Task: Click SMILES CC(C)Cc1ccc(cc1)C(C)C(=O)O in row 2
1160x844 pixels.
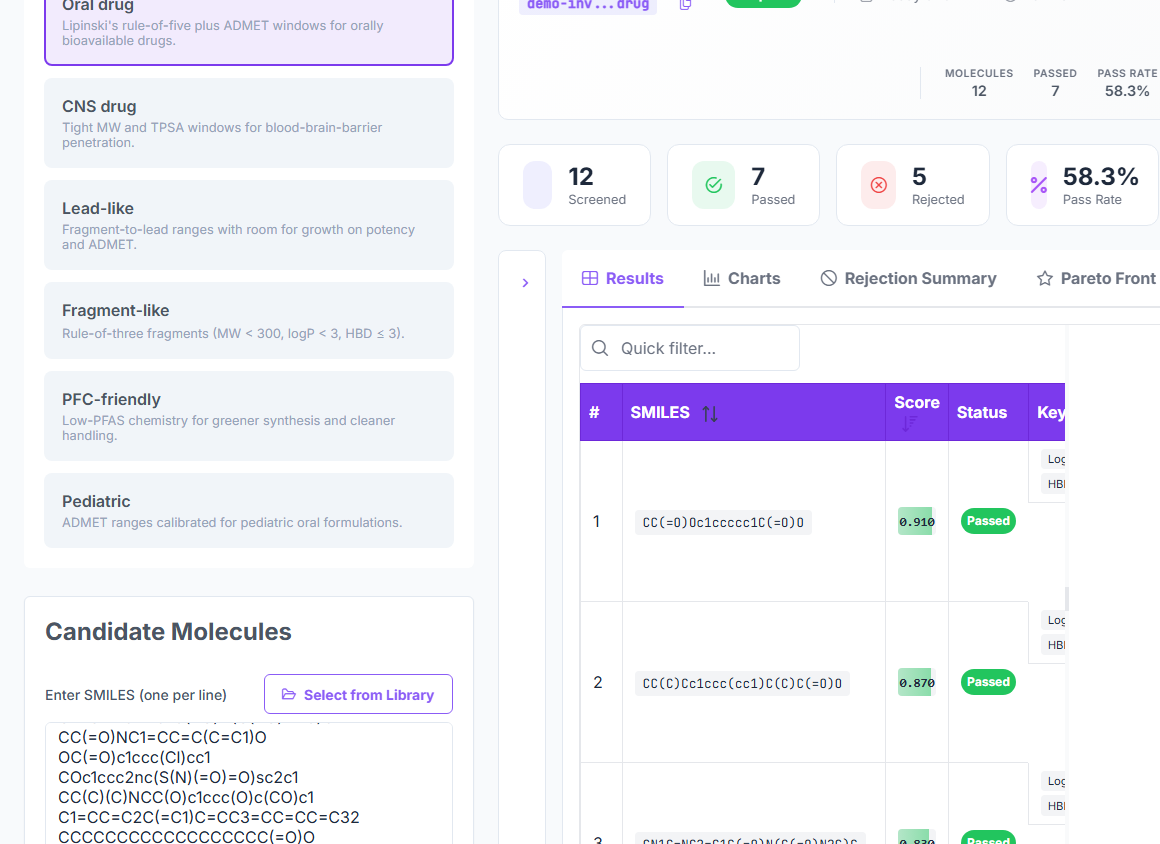Action: (742, 683)
